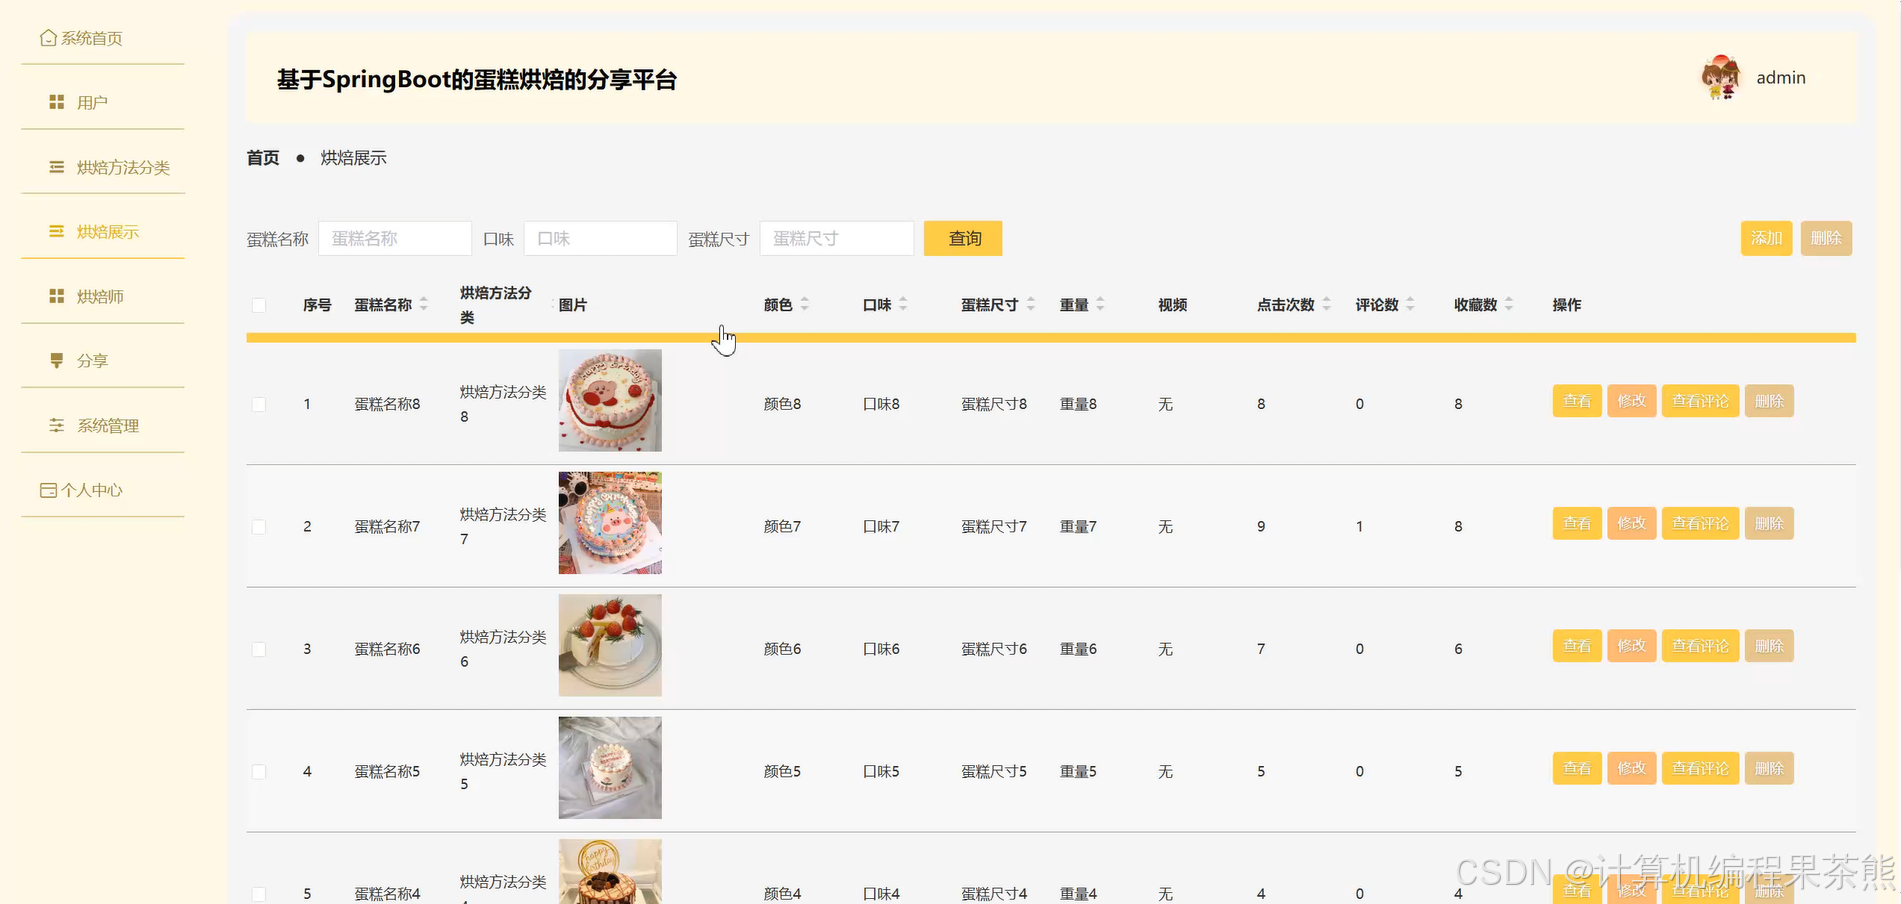This screenshot has width=1901, height=904.
Task: Click the icon beside 分享 in sidebar
Action: coord(57,360)
